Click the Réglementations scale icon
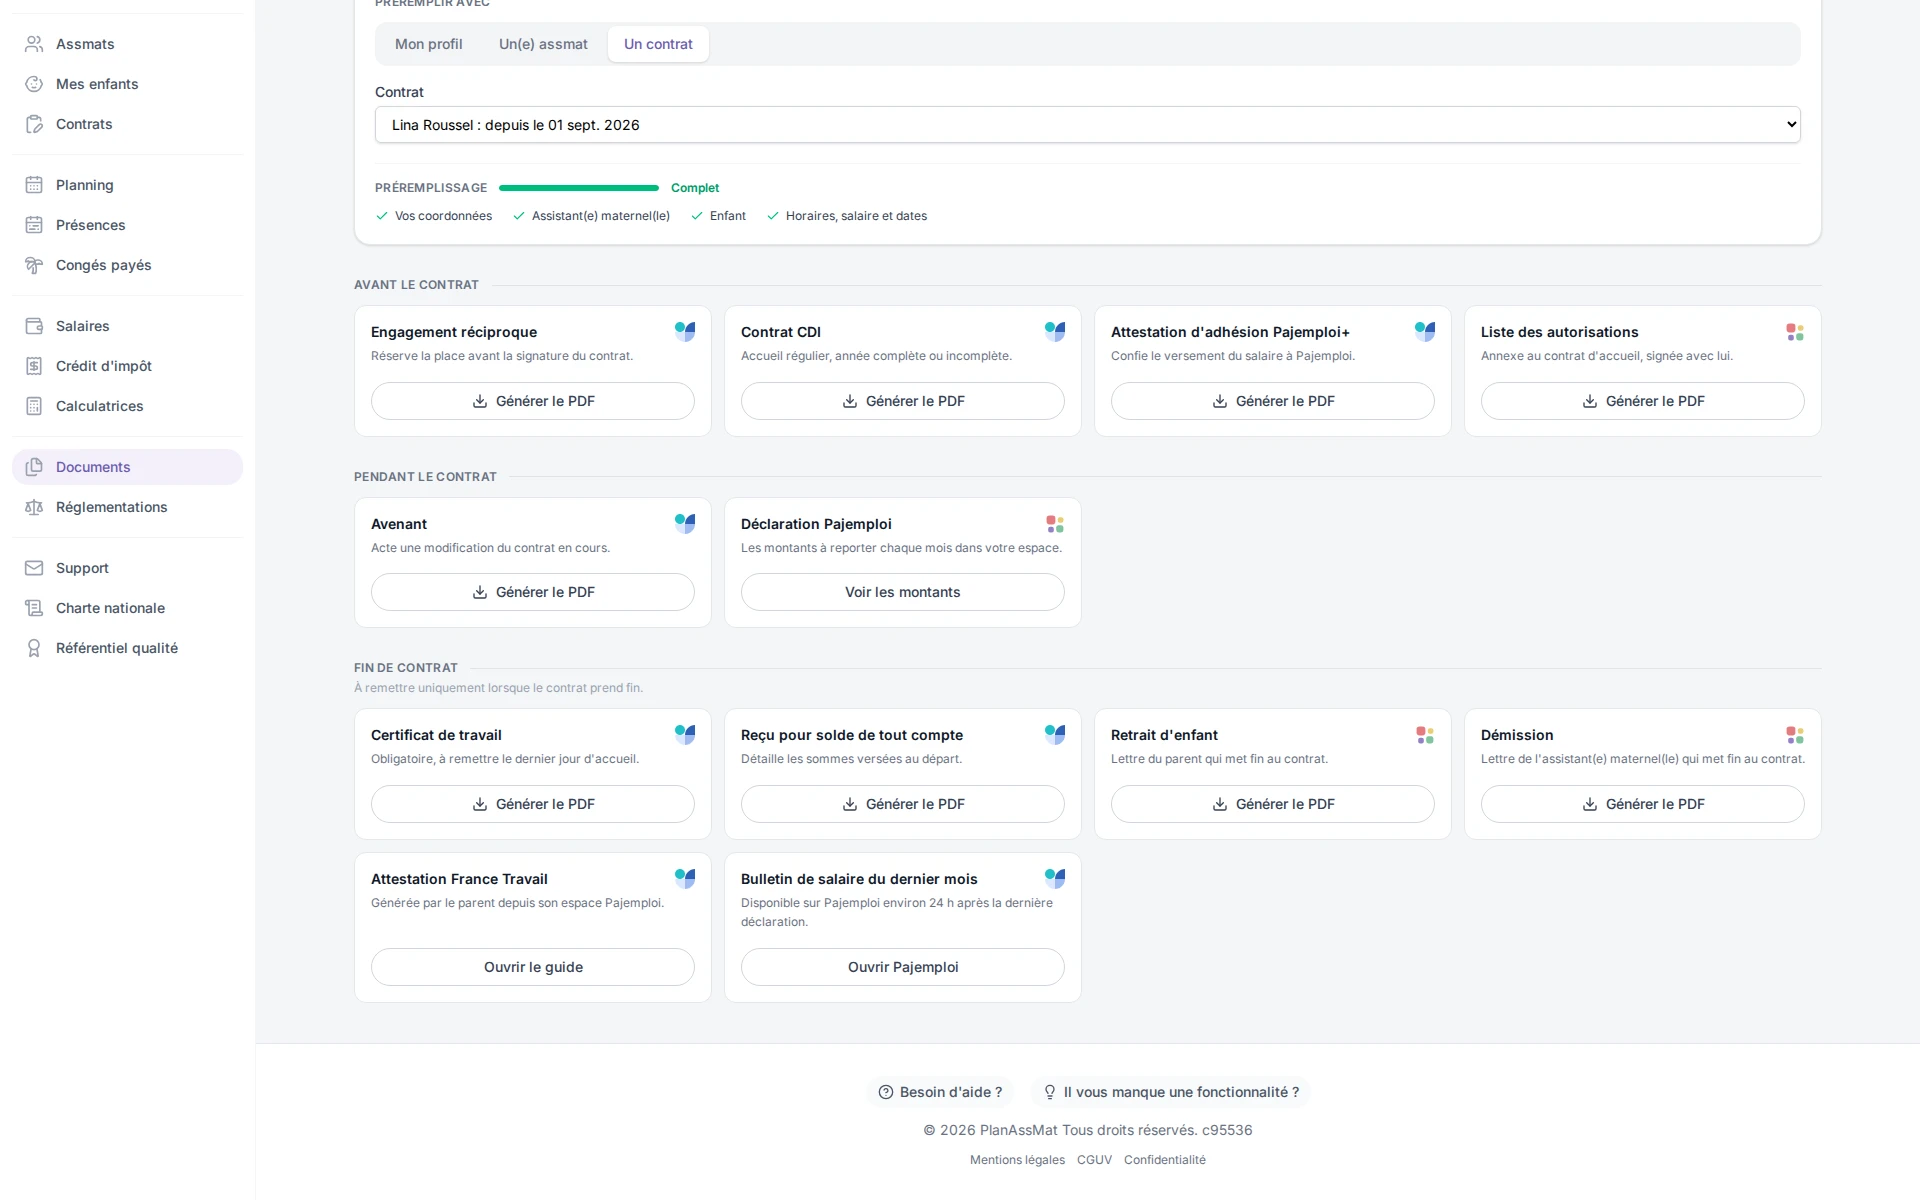1920x1200 pixels. (x=34, y=507)
